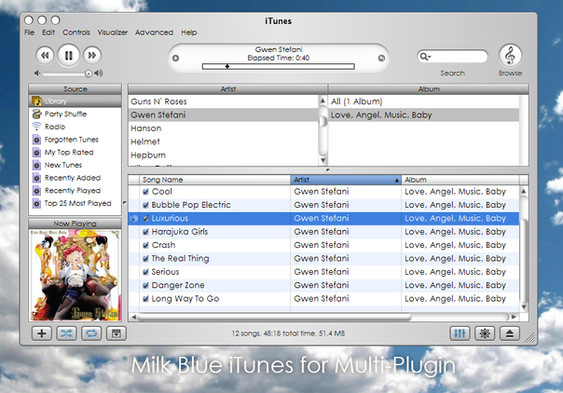
Task: Click left arrow icon in display panel
Action: tap(176, 58)
